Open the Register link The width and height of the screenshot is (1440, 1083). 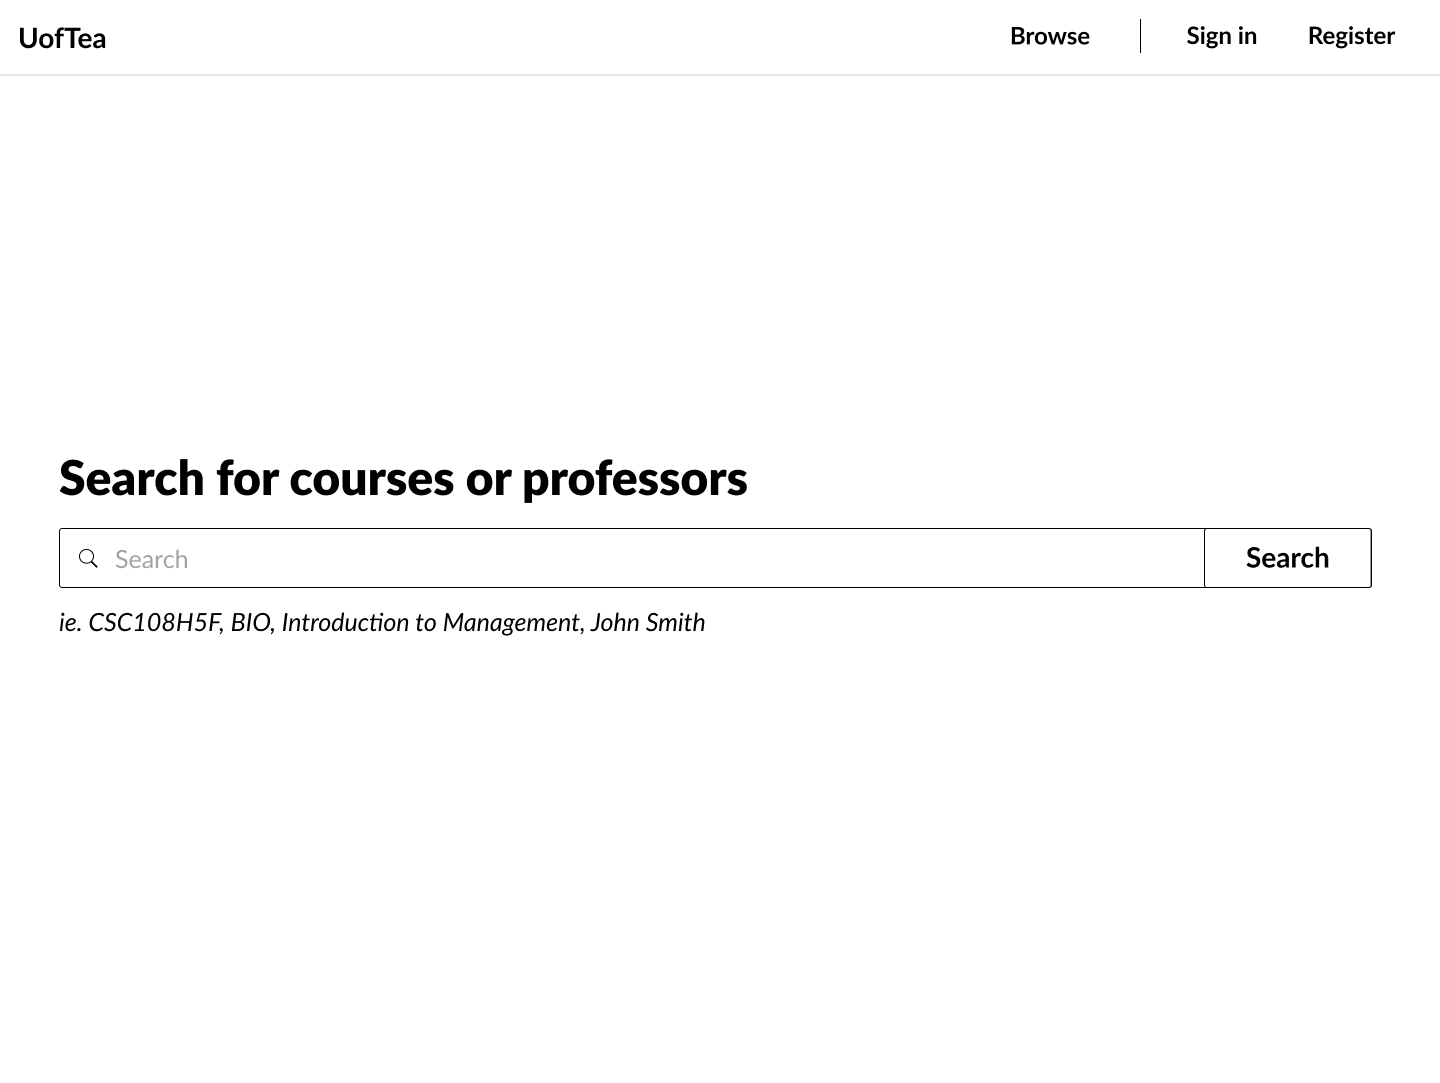tap(1351, 36)
